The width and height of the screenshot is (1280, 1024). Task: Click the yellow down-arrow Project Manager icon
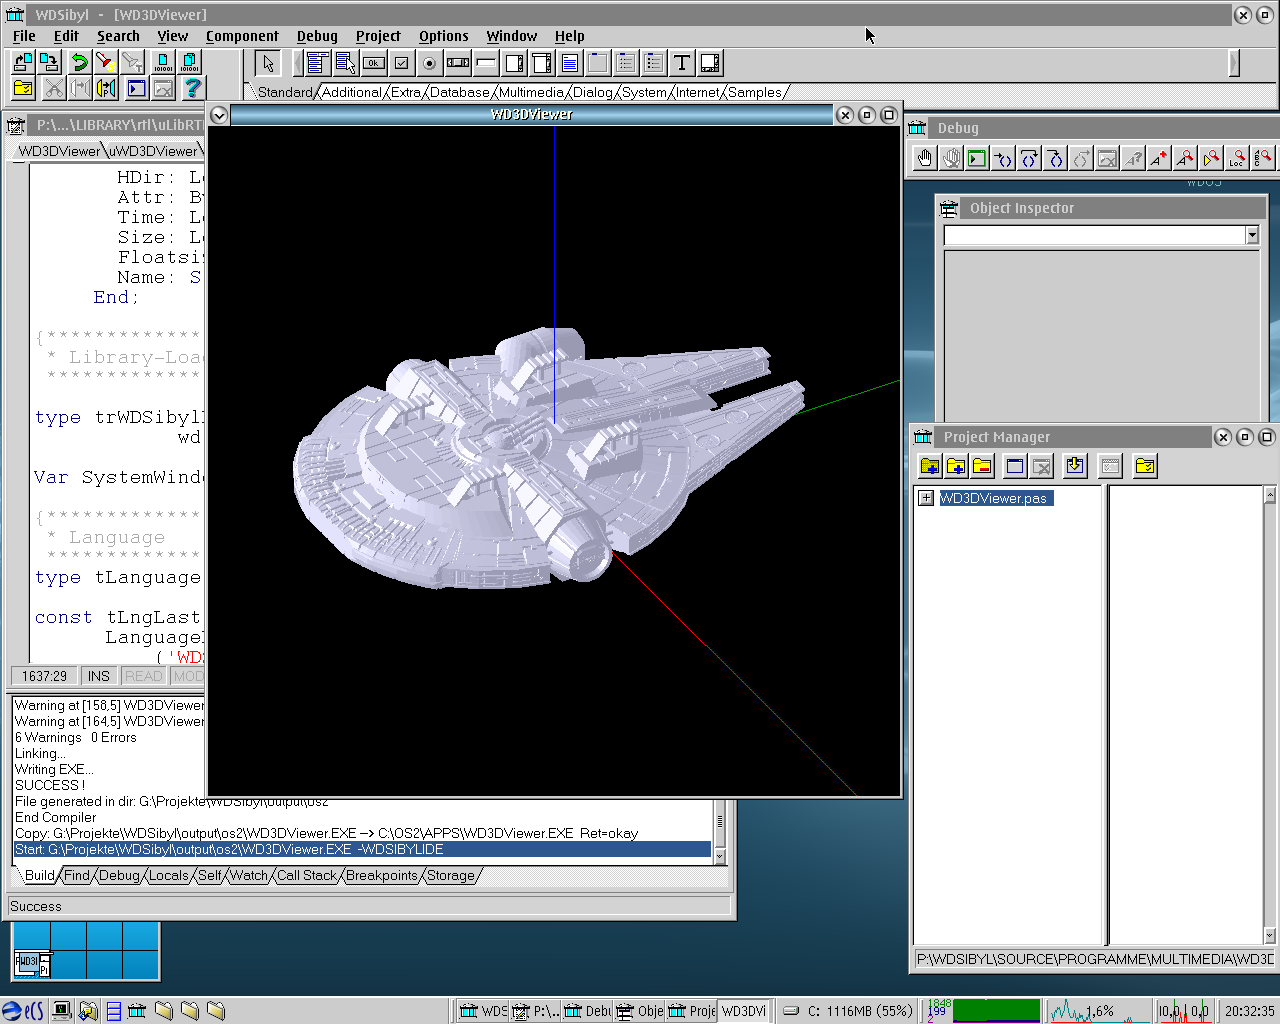pyautogui.click(x=1075, y=466)
